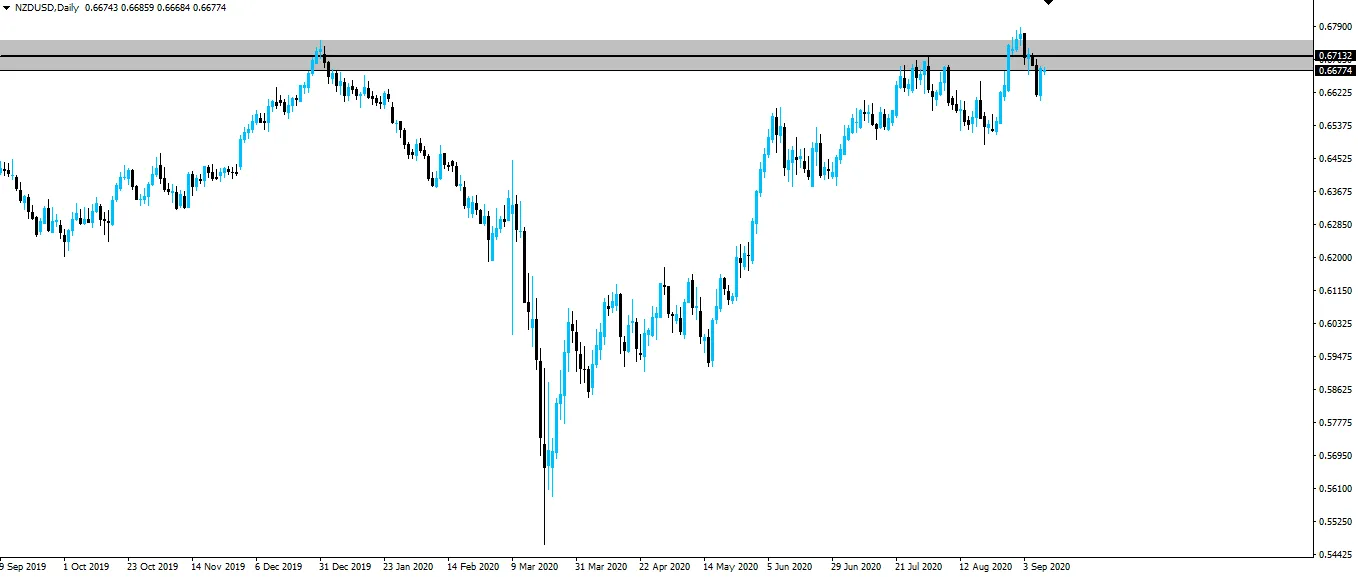The image size is (1358, 577).
Task: Click the 0.64525 price axis label
Action: 1336,158
